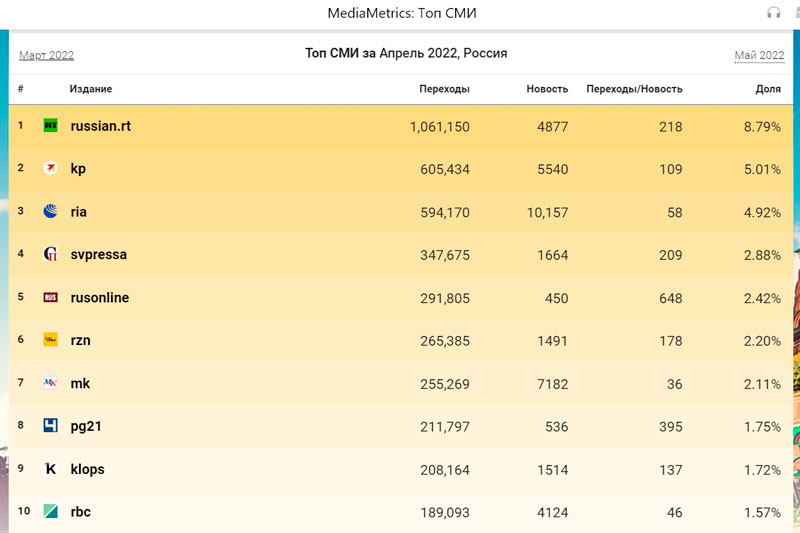Click the headphones icon at top right
This screenshot has width=800, height=533.
(x=772, y=13)
